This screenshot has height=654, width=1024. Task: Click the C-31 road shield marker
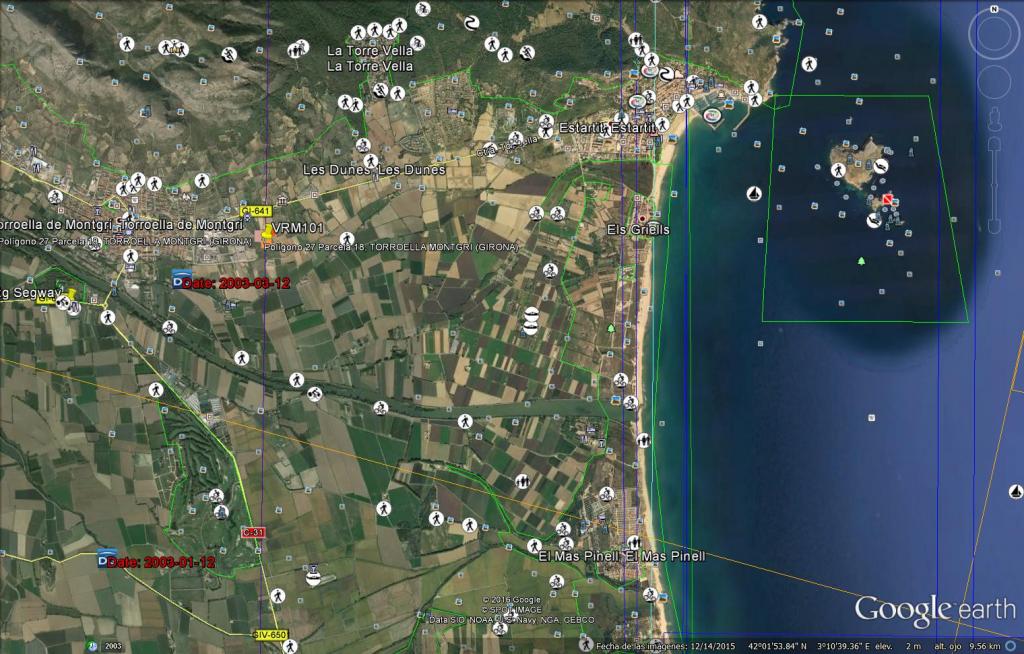click(x=254, y=532)
